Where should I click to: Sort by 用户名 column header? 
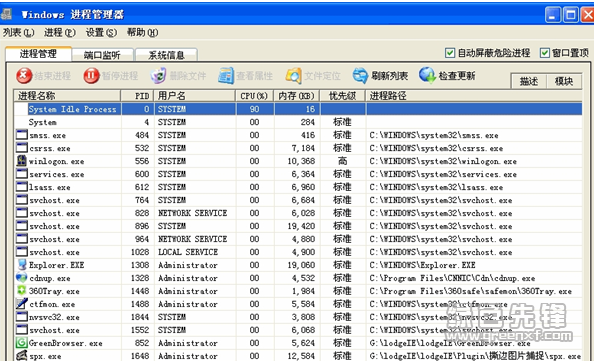click(195, 96)
